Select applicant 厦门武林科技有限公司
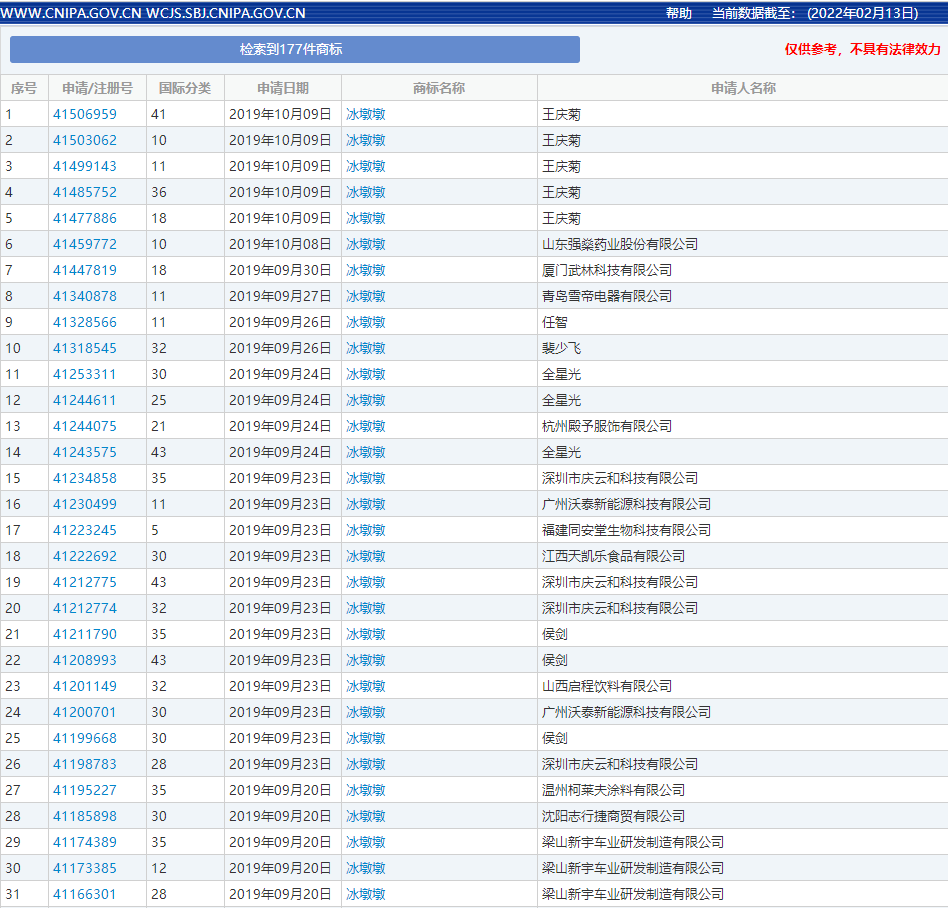 [607, 270]
